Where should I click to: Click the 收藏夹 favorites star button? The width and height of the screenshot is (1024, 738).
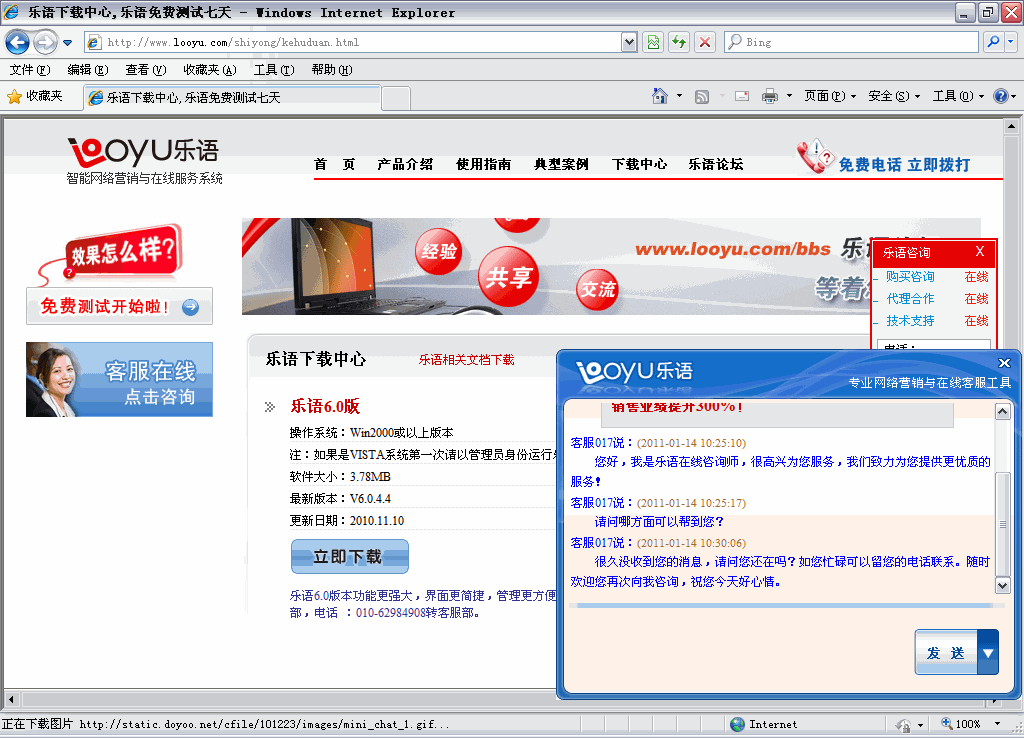[35, 97]
